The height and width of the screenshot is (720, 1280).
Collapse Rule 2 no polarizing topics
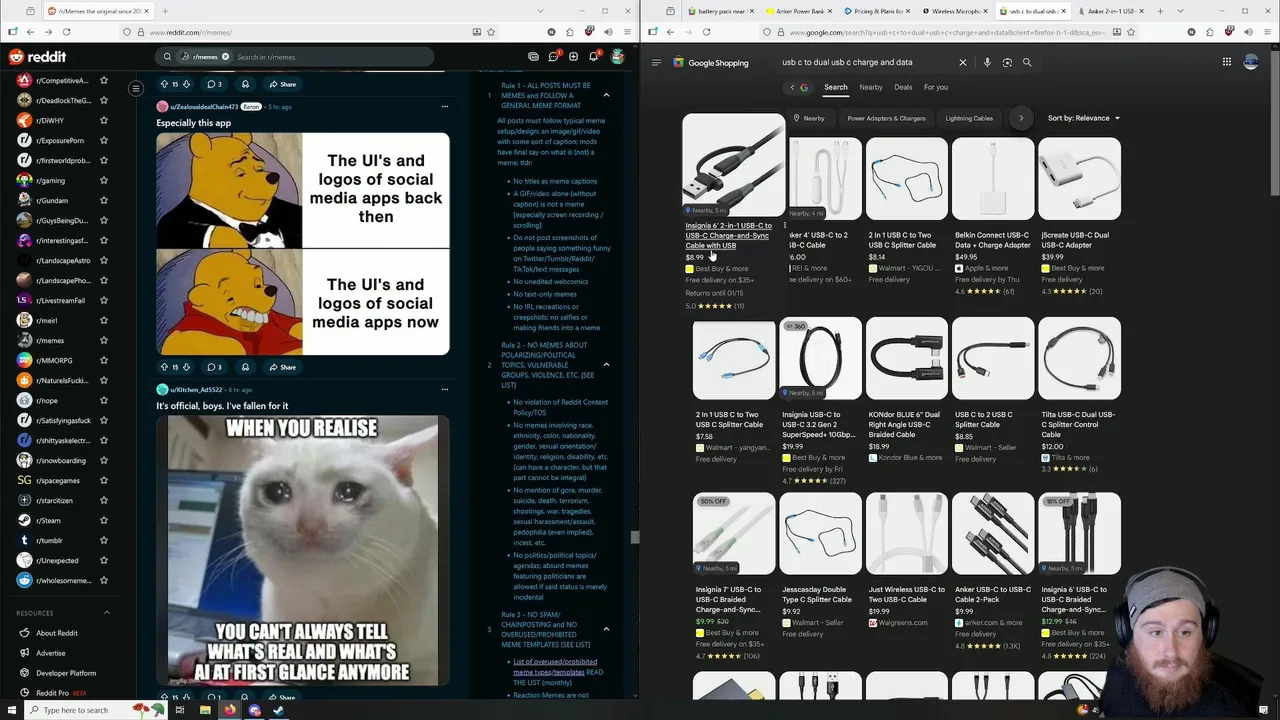606,365
